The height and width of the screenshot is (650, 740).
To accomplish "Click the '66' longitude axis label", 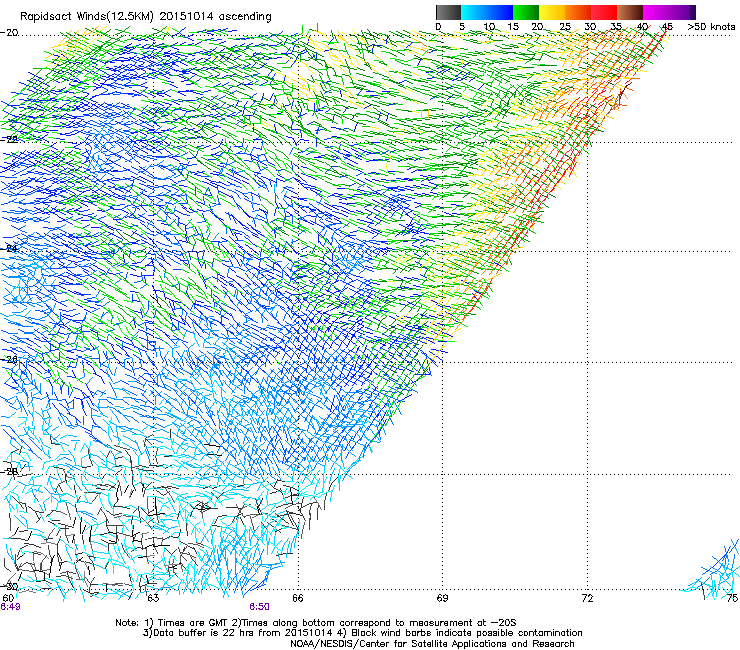I will [298, 598].
